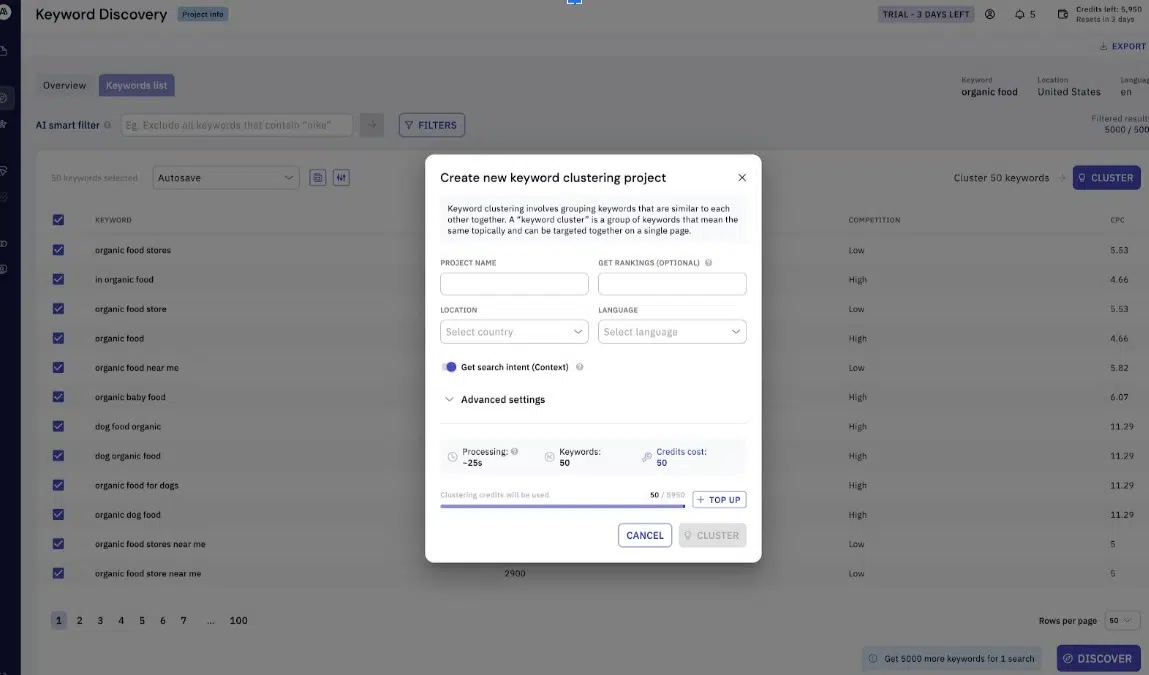Uncheck the 'organic food near me' keyword
The height and width of the screenshot is (675, 1149).
point(58,367)
